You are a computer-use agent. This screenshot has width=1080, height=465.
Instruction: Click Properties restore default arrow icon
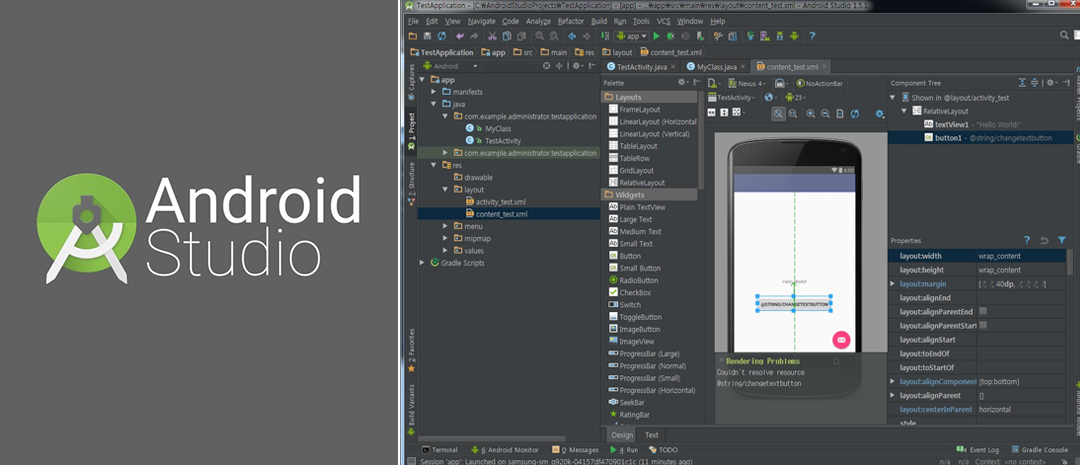(1044, 240)
